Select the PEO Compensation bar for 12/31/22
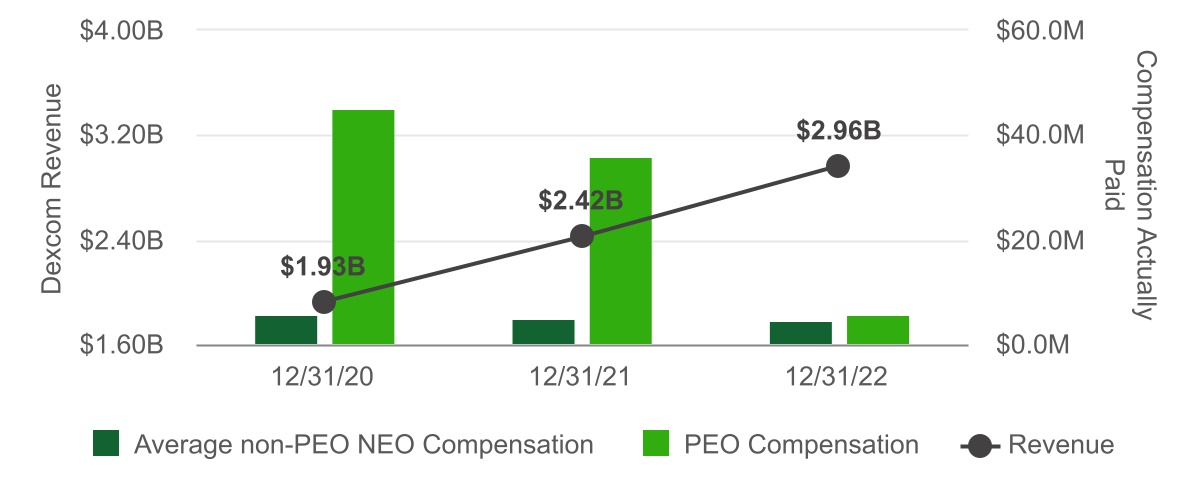Viewport: 1200px width, 500px height. tap(877, 330)
